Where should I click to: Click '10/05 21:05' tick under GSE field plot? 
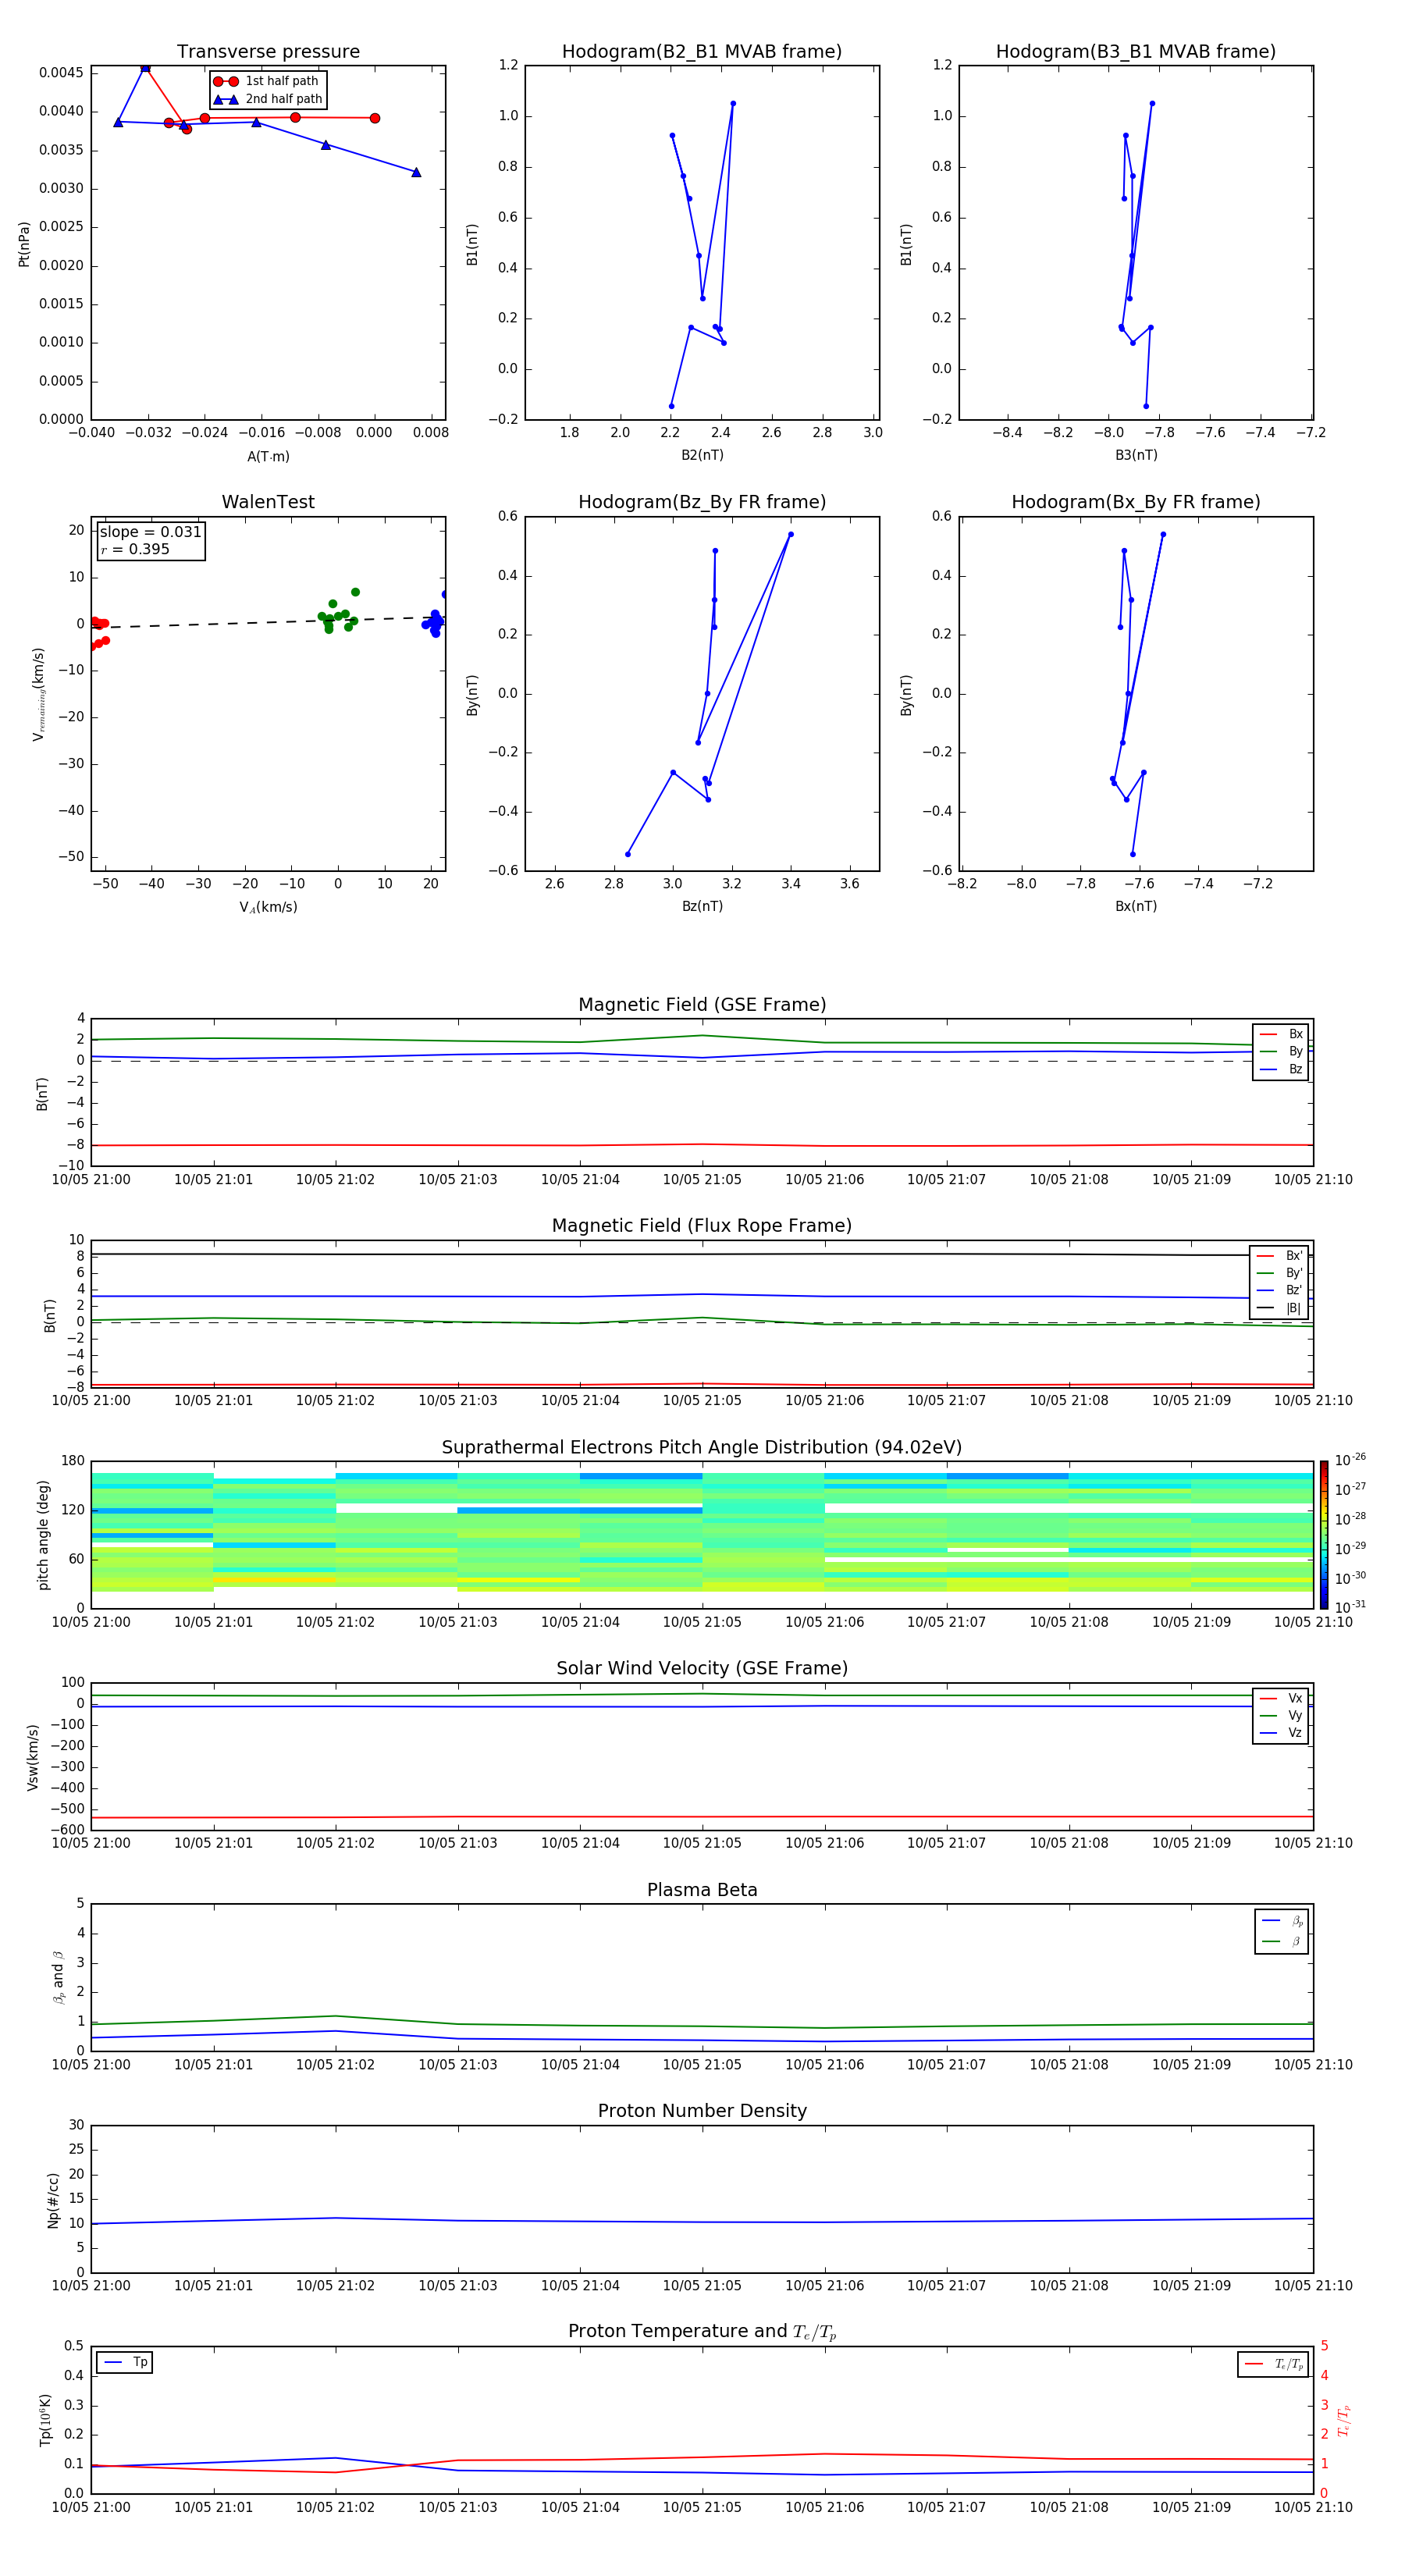702,1180
